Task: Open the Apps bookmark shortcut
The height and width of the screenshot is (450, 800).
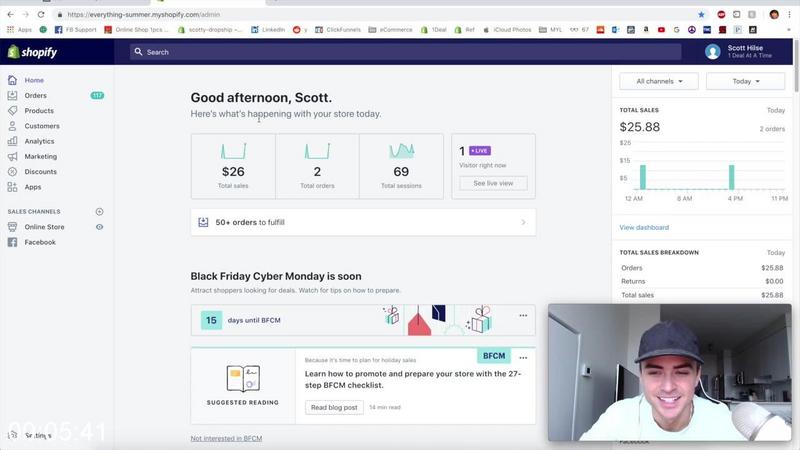Action: click(x=19, y=30)
